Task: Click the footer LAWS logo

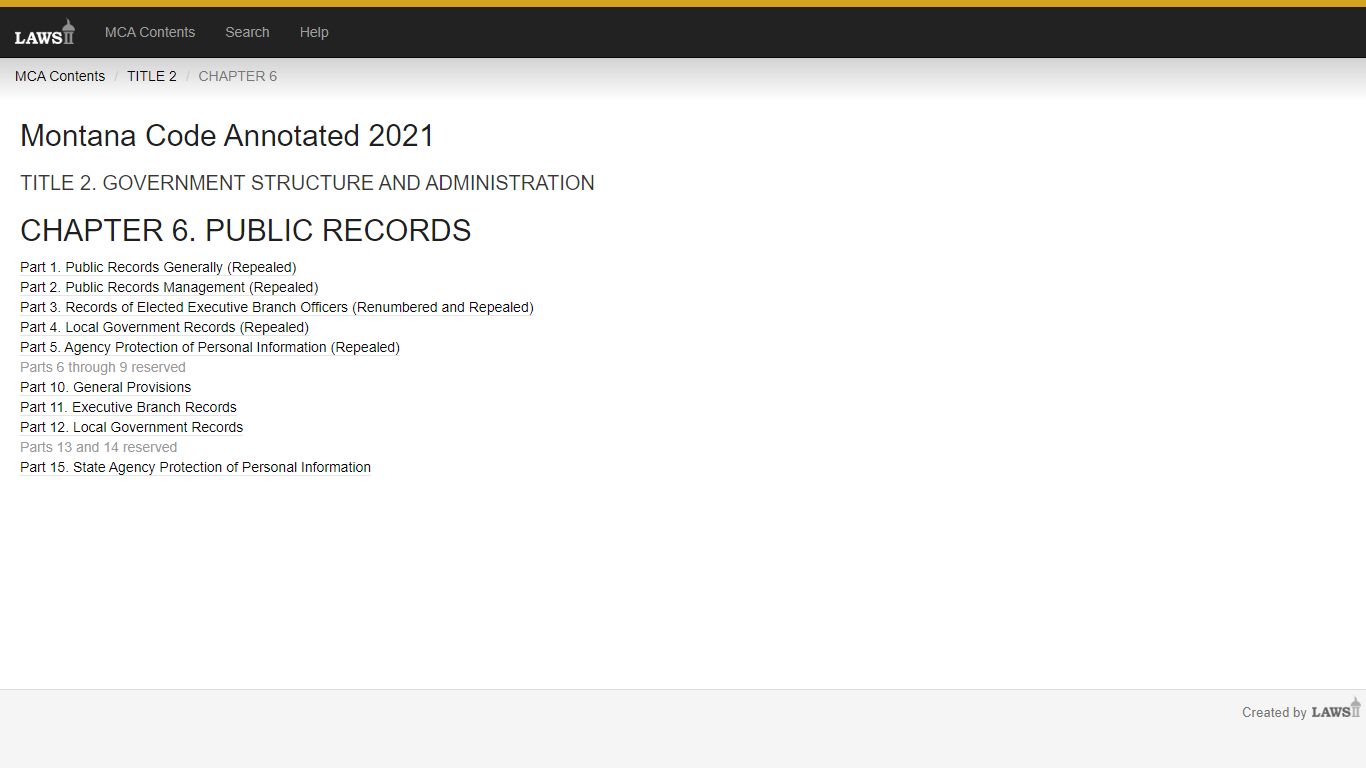Action: point(1336,709)
